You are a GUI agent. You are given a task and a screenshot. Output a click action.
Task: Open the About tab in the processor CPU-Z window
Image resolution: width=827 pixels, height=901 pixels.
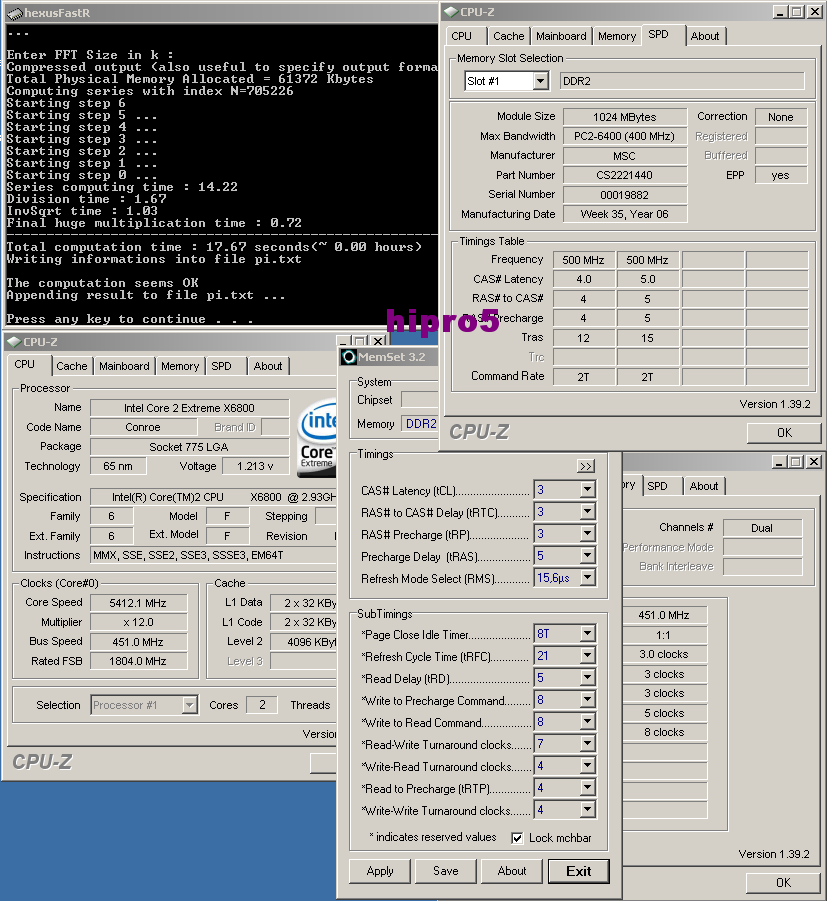(268, 366)
